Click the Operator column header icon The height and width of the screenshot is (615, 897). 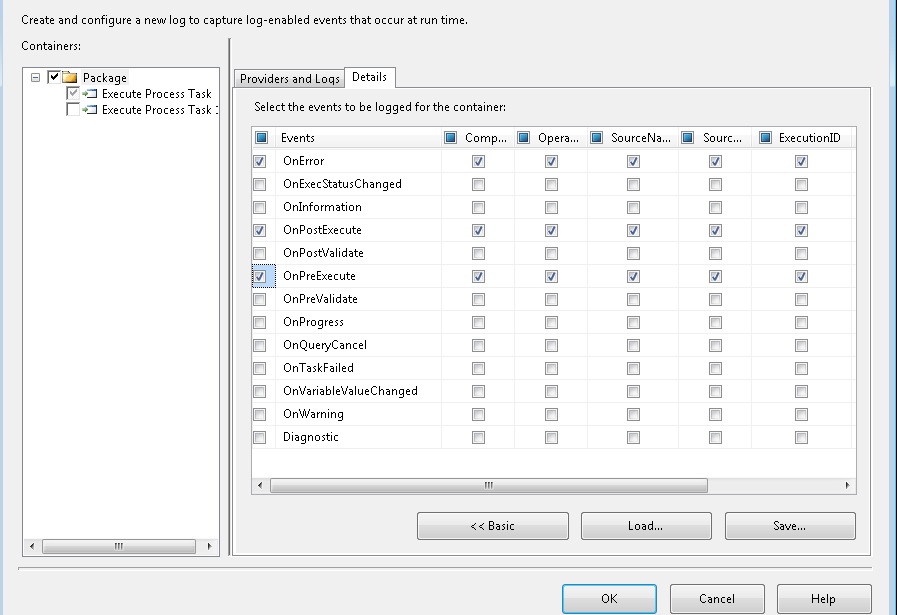pos(523,138)
